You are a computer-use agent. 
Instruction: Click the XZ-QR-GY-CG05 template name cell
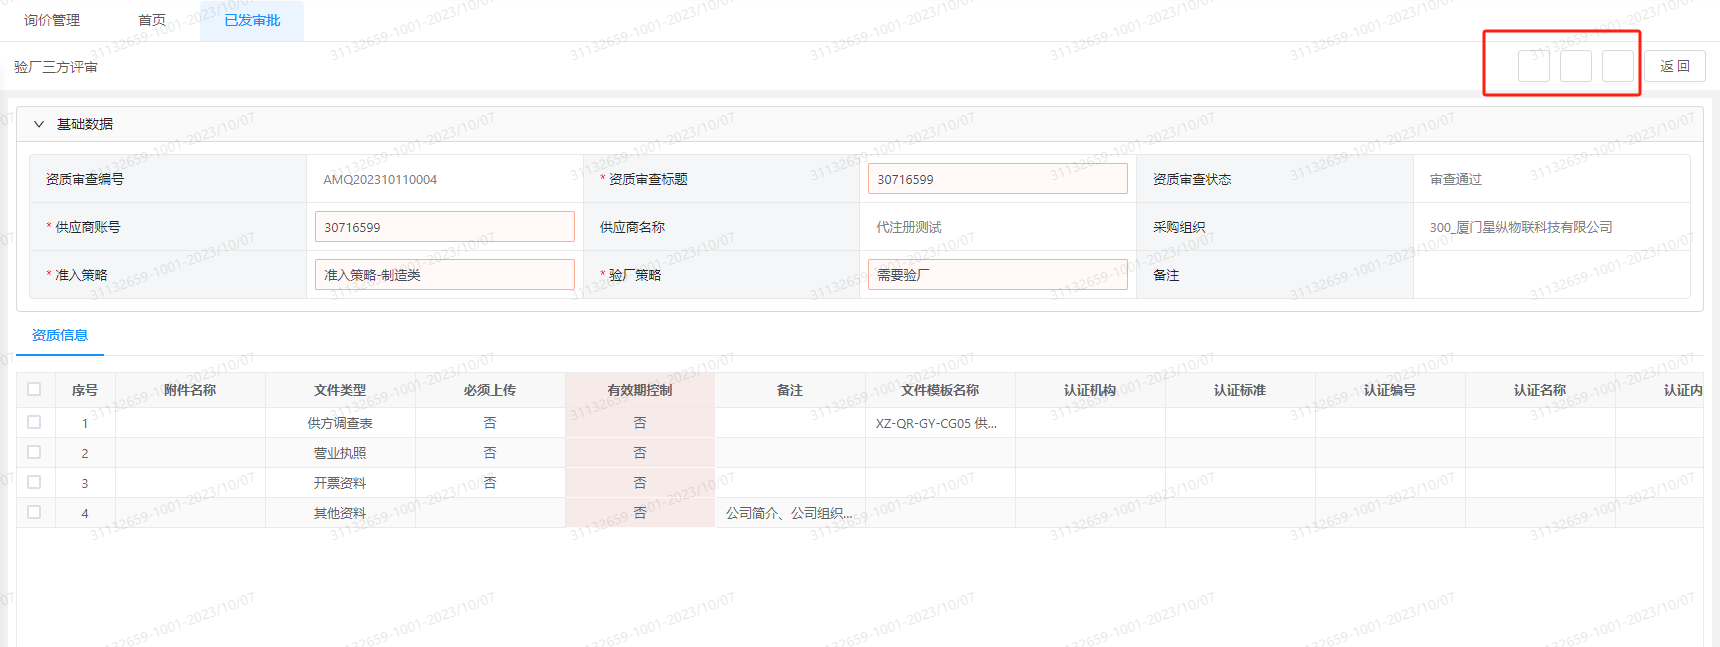pos(940,423)
